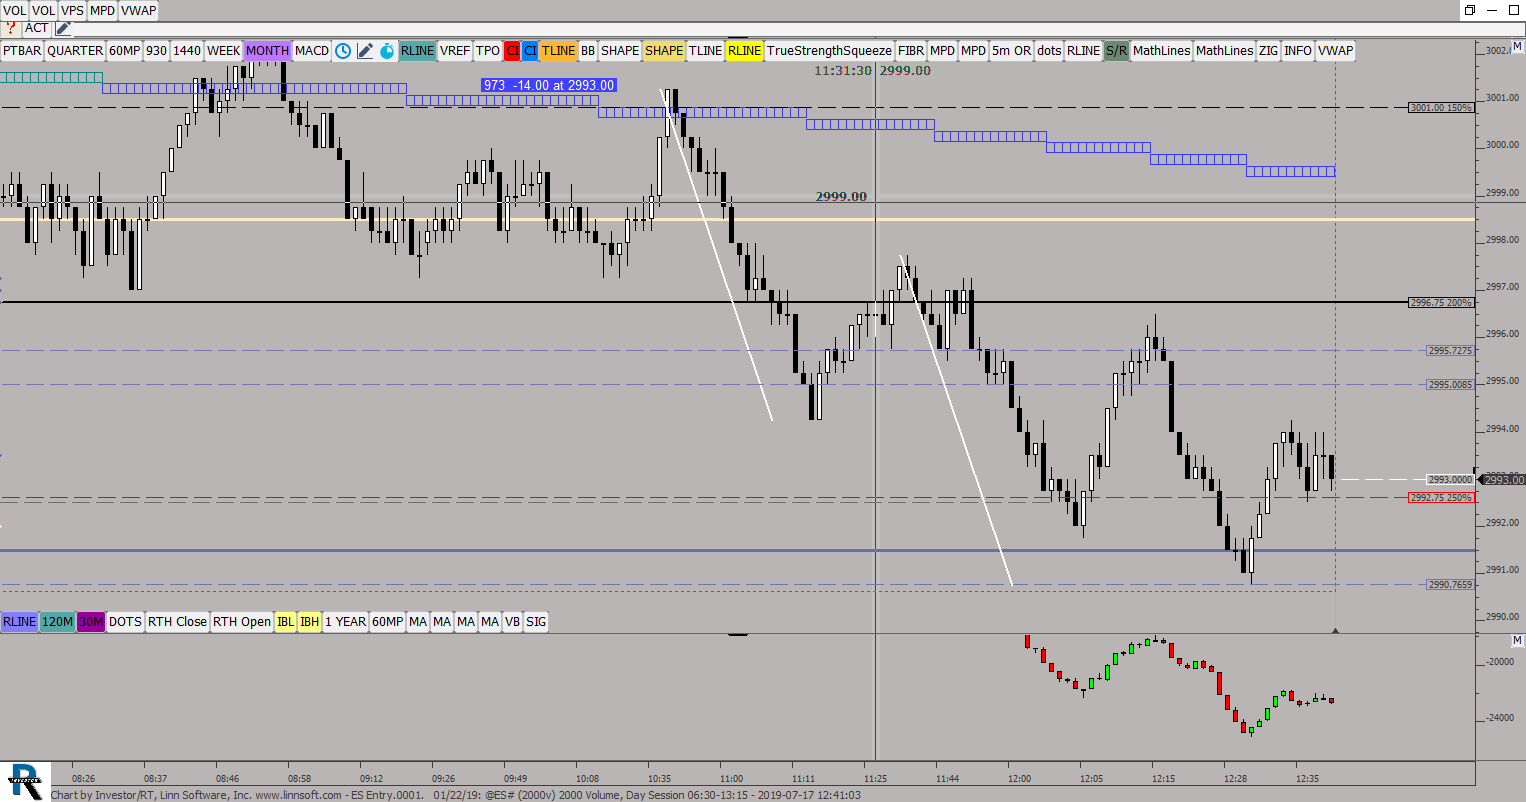The height and width of the screenshot is (802, 1526).
Task: Click the MPD button in the top row
Action: coord(102,10)
